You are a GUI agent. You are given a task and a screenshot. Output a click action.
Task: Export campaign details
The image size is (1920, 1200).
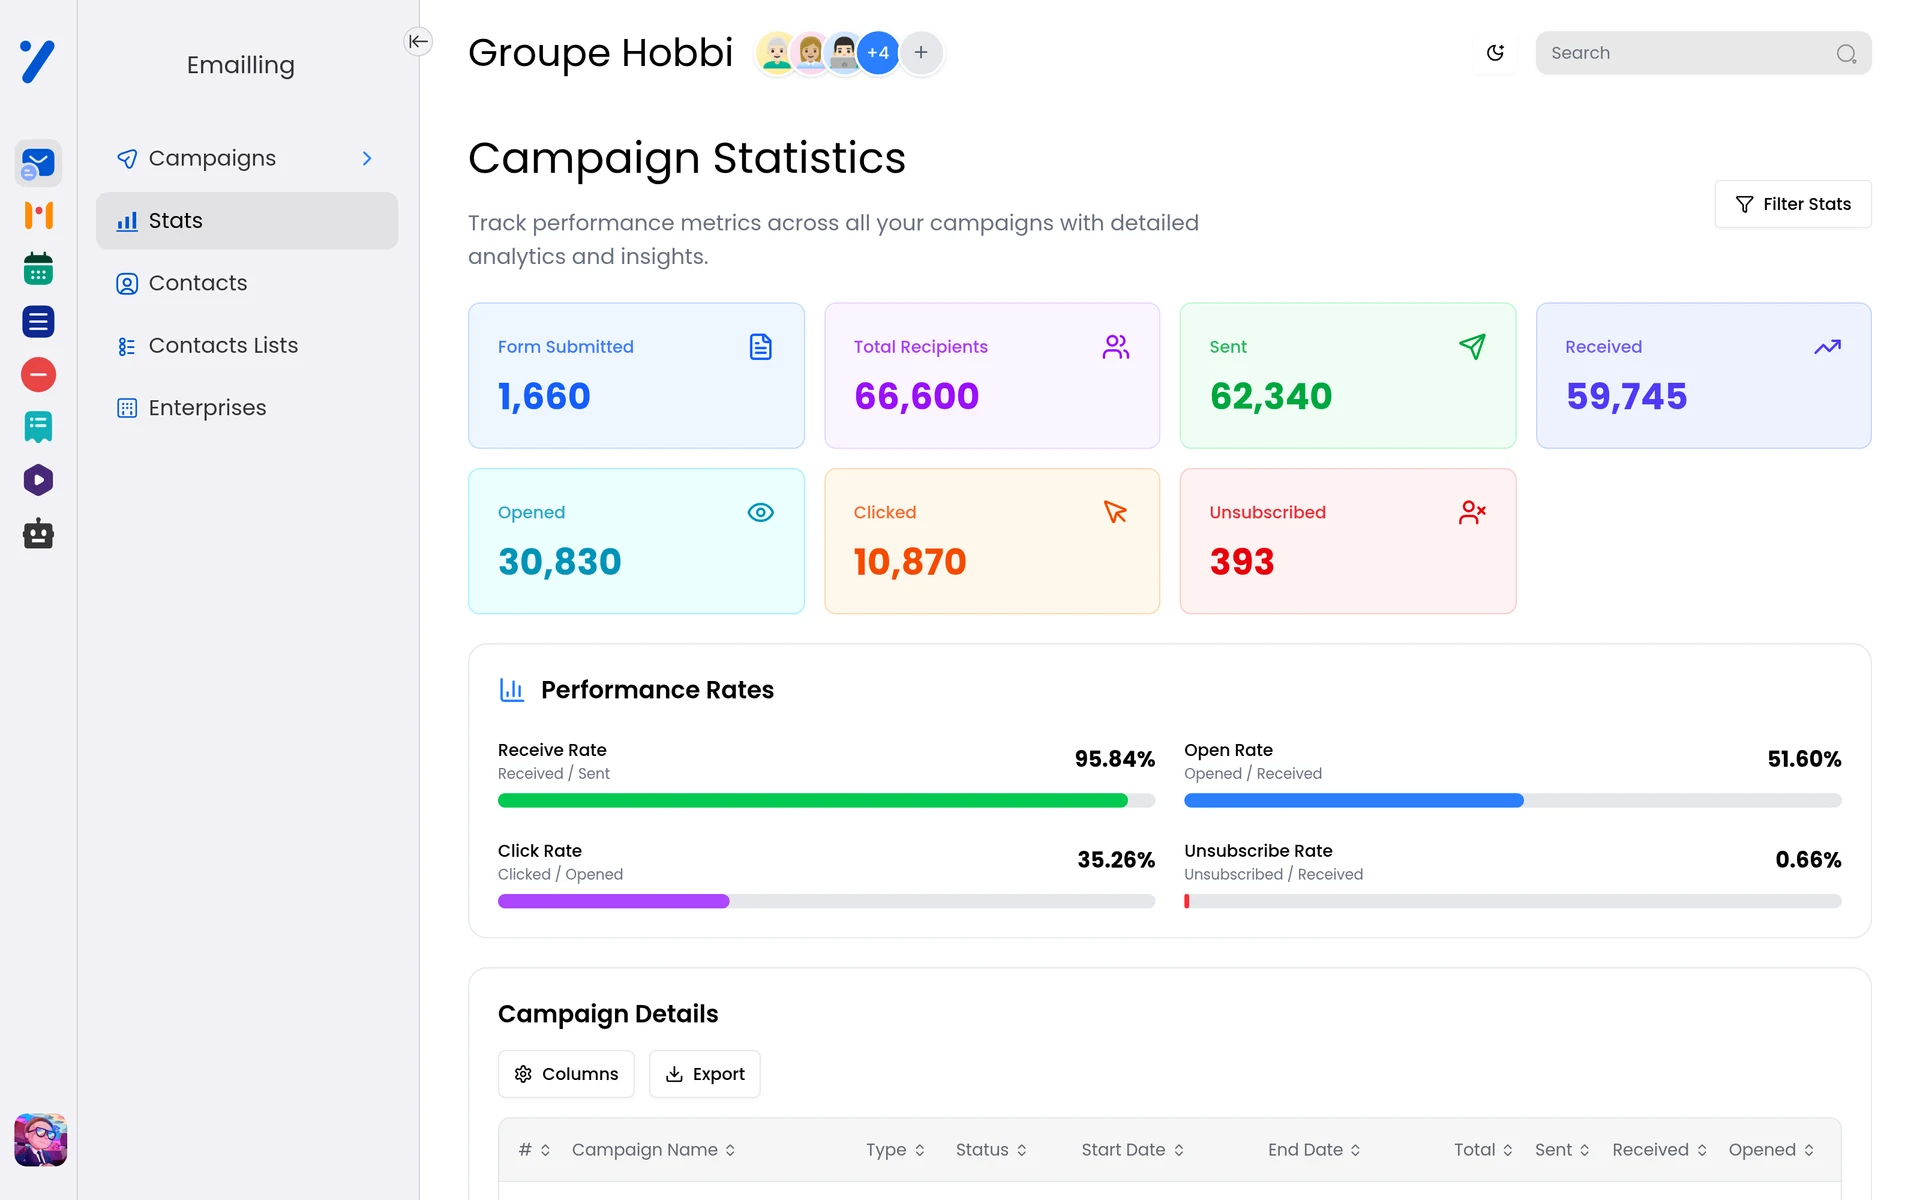[x=705, y=1074]
